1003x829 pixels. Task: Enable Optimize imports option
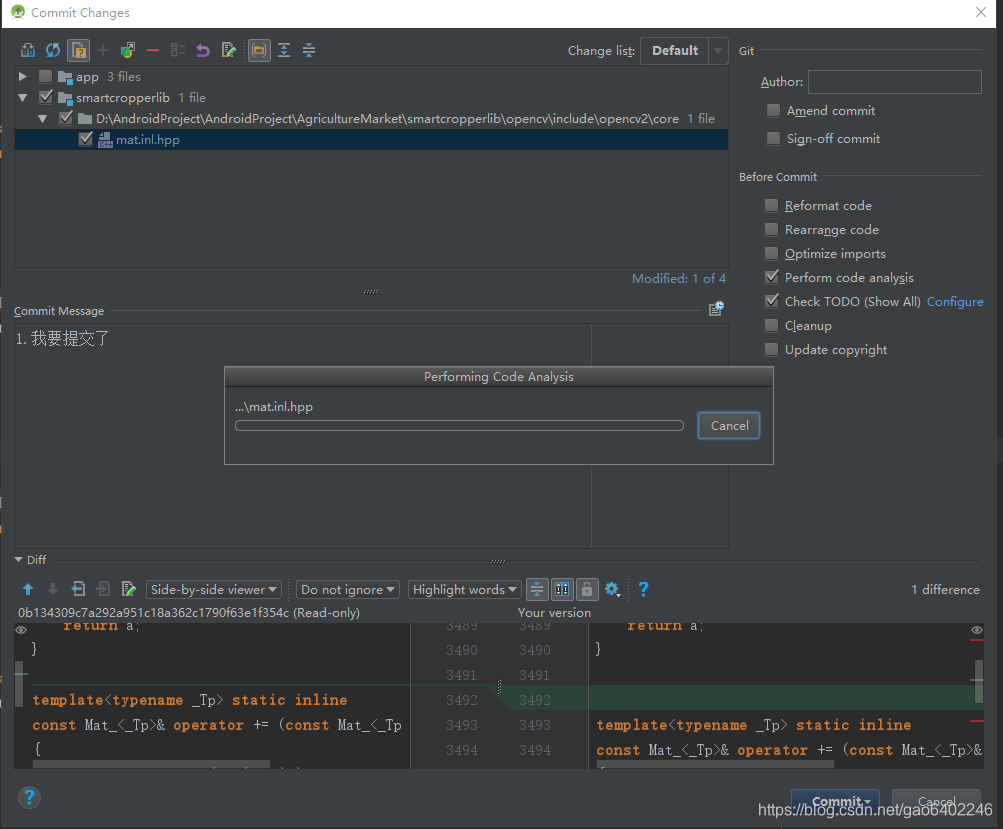tap(771, 253)
